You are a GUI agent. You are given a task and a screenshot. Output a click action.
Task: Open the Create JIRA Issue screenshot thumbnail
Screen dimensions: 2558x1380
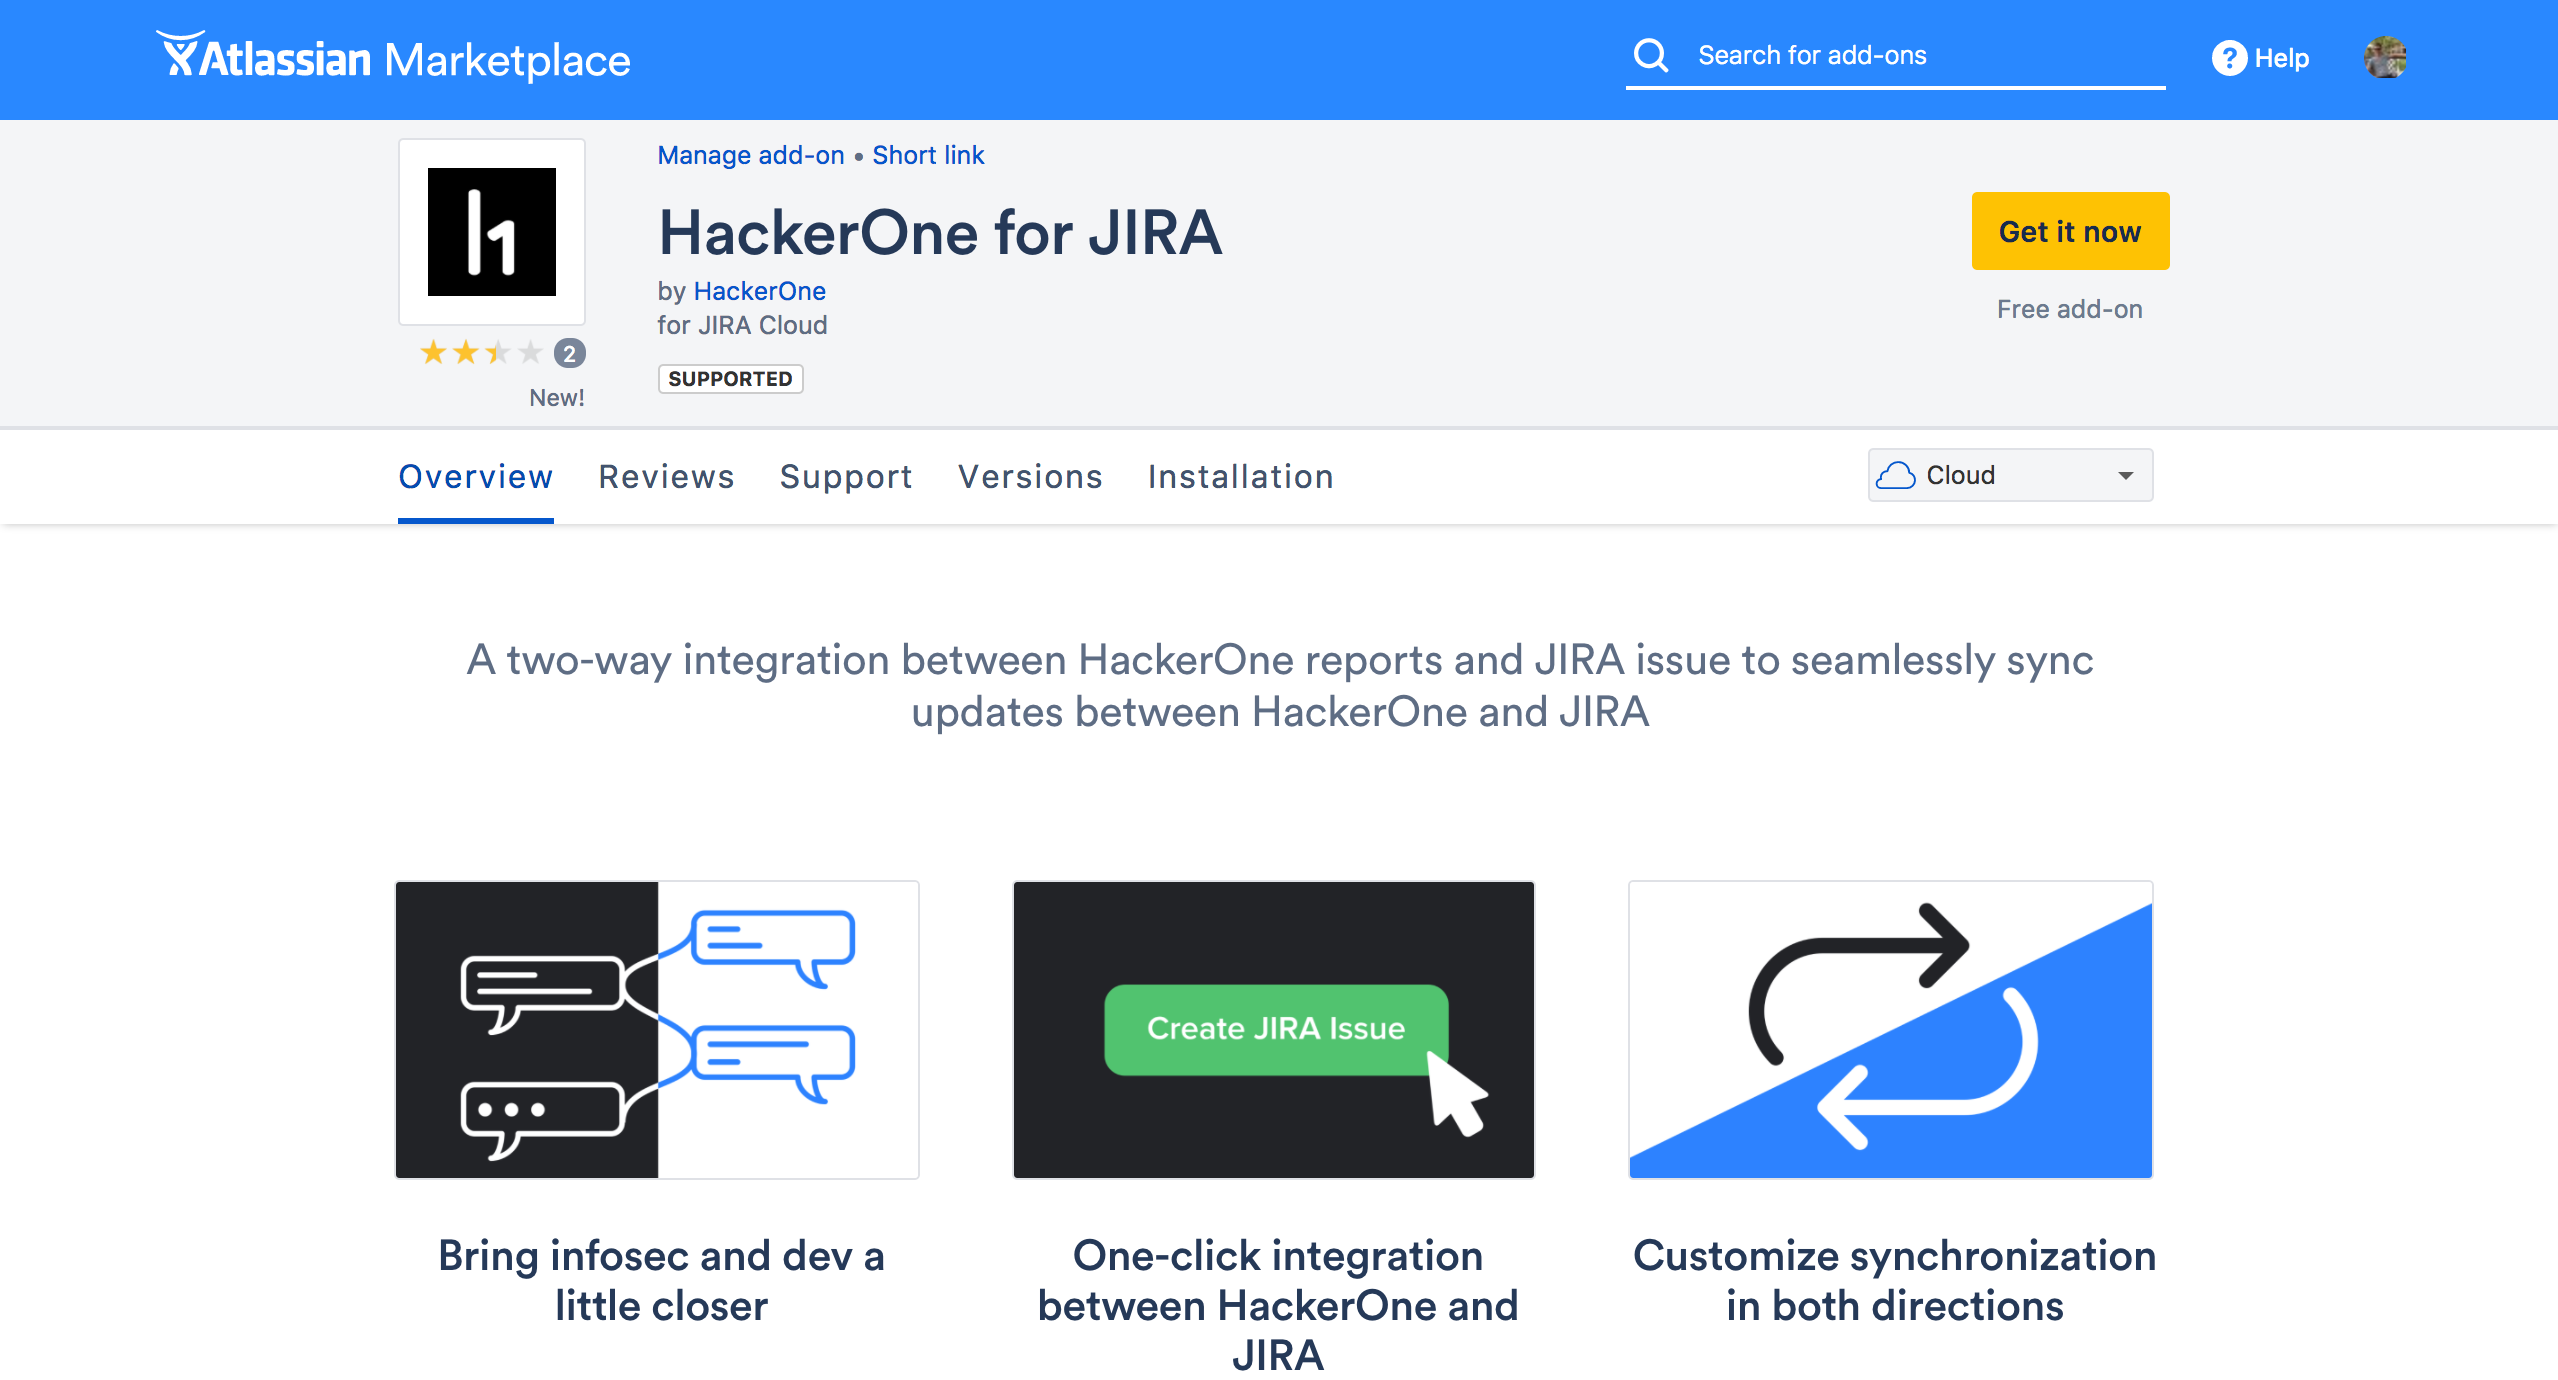click(1273, 1029)
